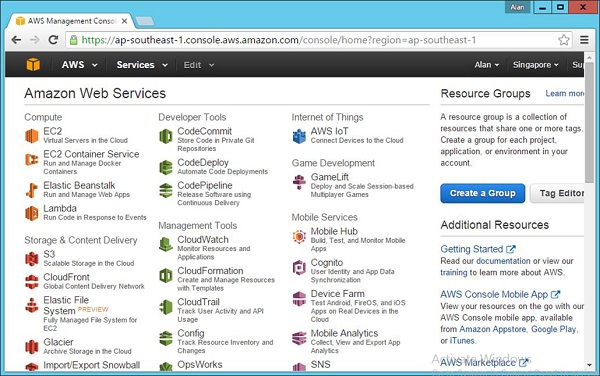Image resolution: width=600 pixels, height=376 pixels.
Task: Open the Lambda service icon
Action: click(x=32, y=213)
